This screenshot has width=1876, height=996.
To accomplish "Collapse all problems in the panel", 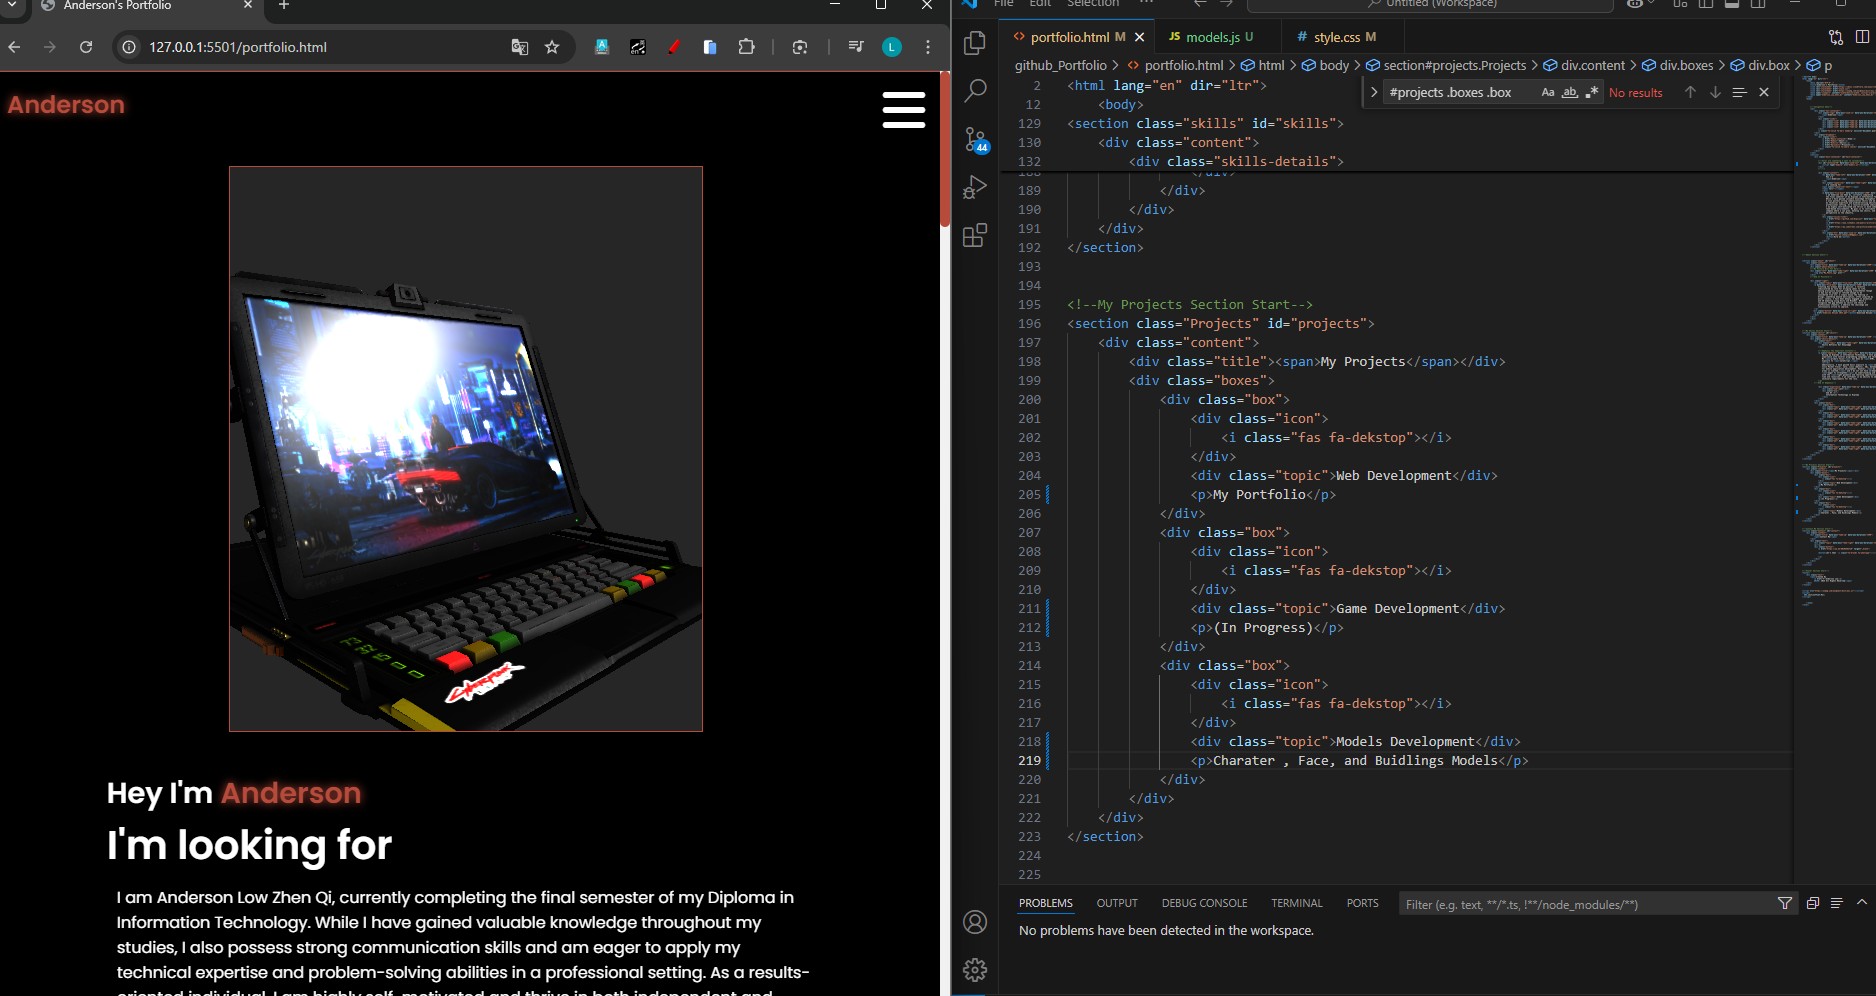I will tap(1812, 903).
